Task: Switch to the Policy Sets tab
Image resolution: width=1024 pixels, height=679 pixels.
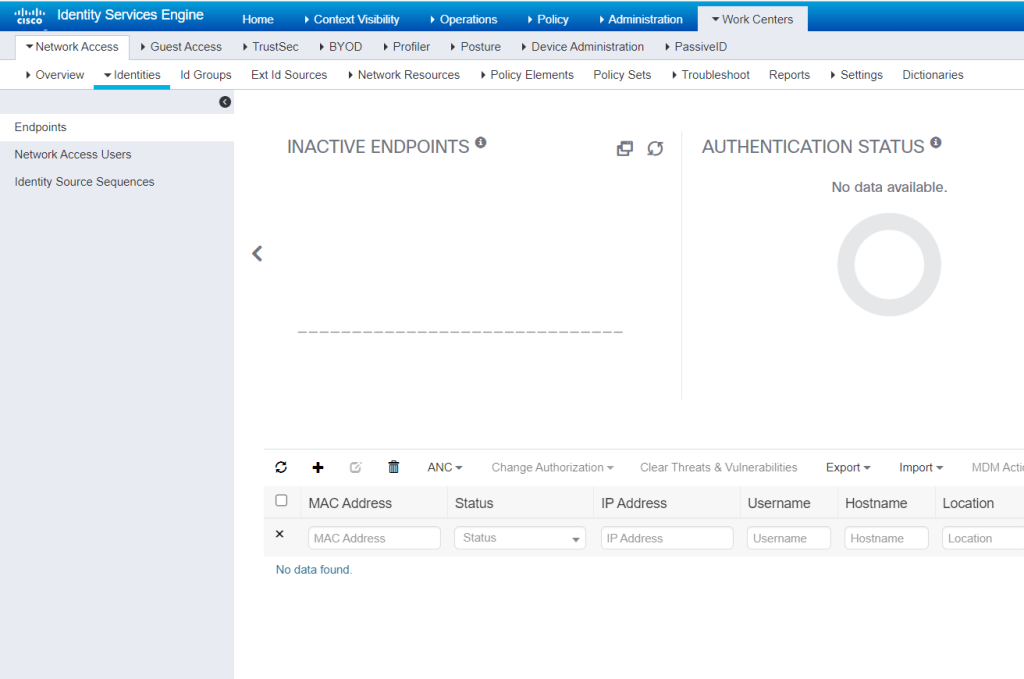Action: pyautogui.click(x=622, y=75)
